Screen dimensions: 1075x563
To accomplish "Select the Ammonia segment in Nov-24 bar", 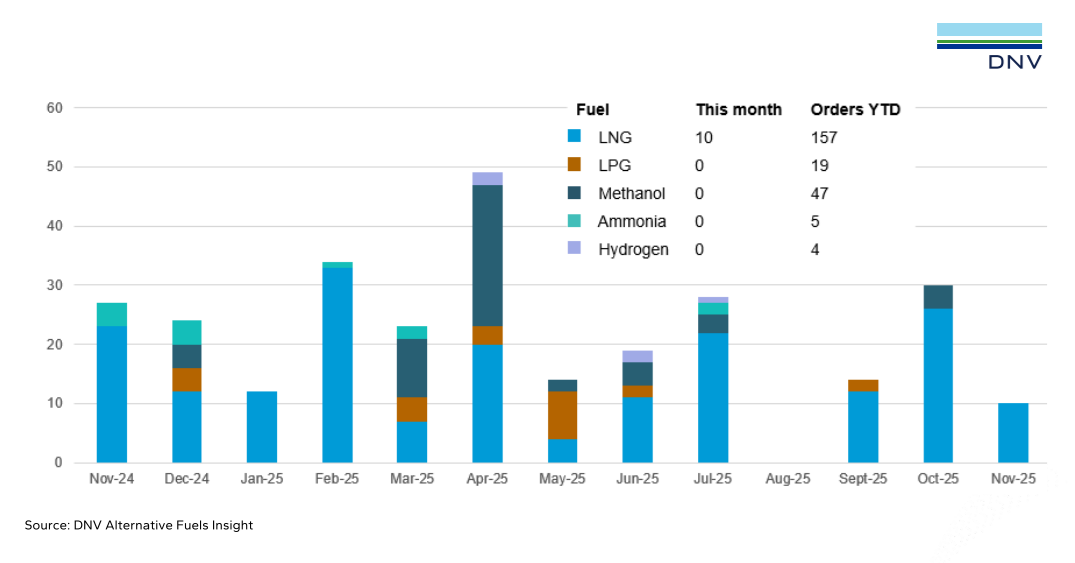I will pos(111,315).
